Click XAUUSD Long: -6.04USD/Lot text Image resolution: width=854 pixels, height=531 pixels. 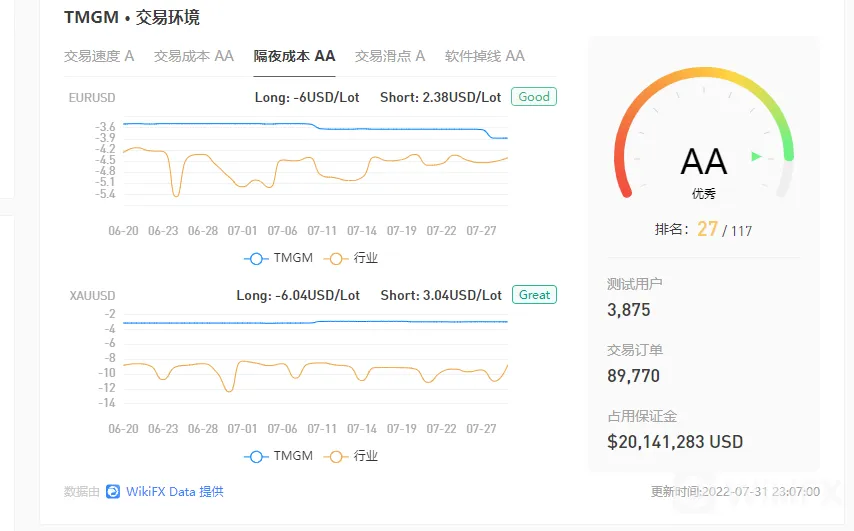tap(298, 296)
